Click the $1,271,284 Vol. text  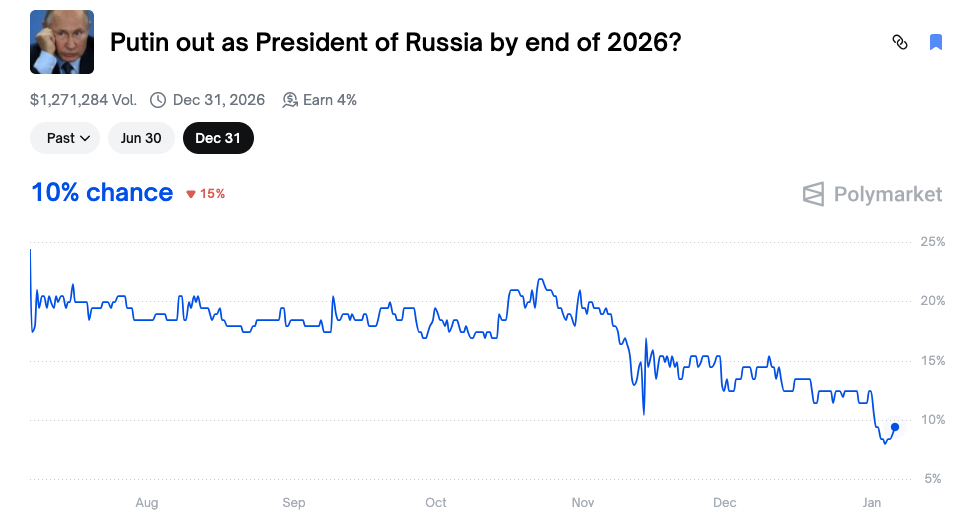[x=83, y=100]
